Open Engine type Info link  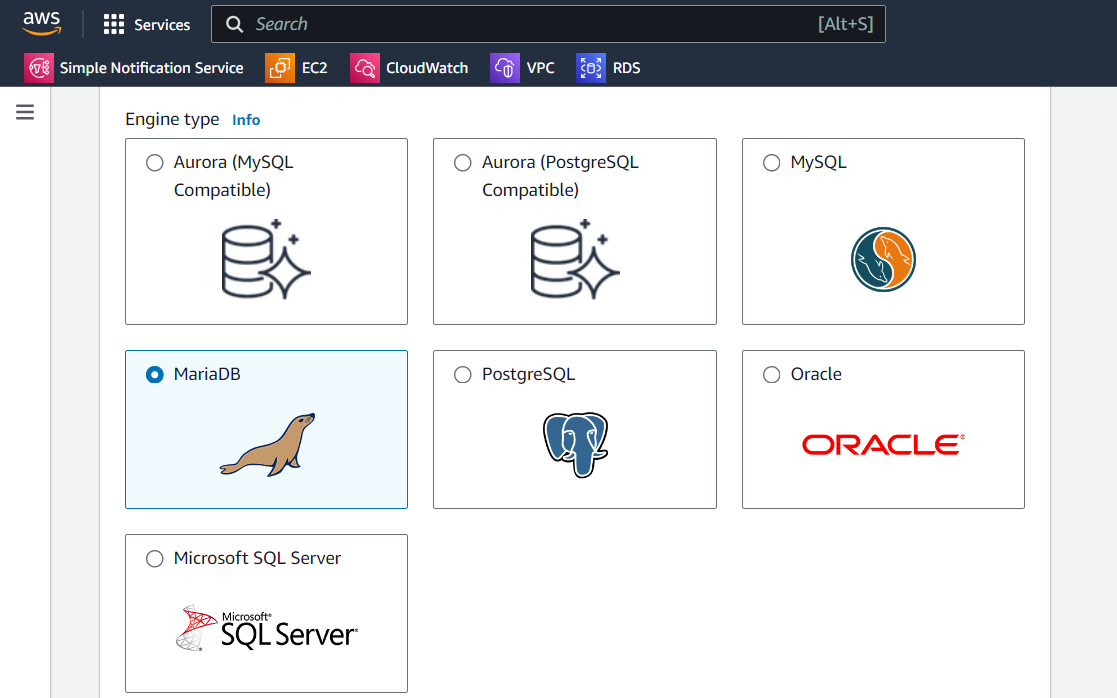tap(246, 120)
